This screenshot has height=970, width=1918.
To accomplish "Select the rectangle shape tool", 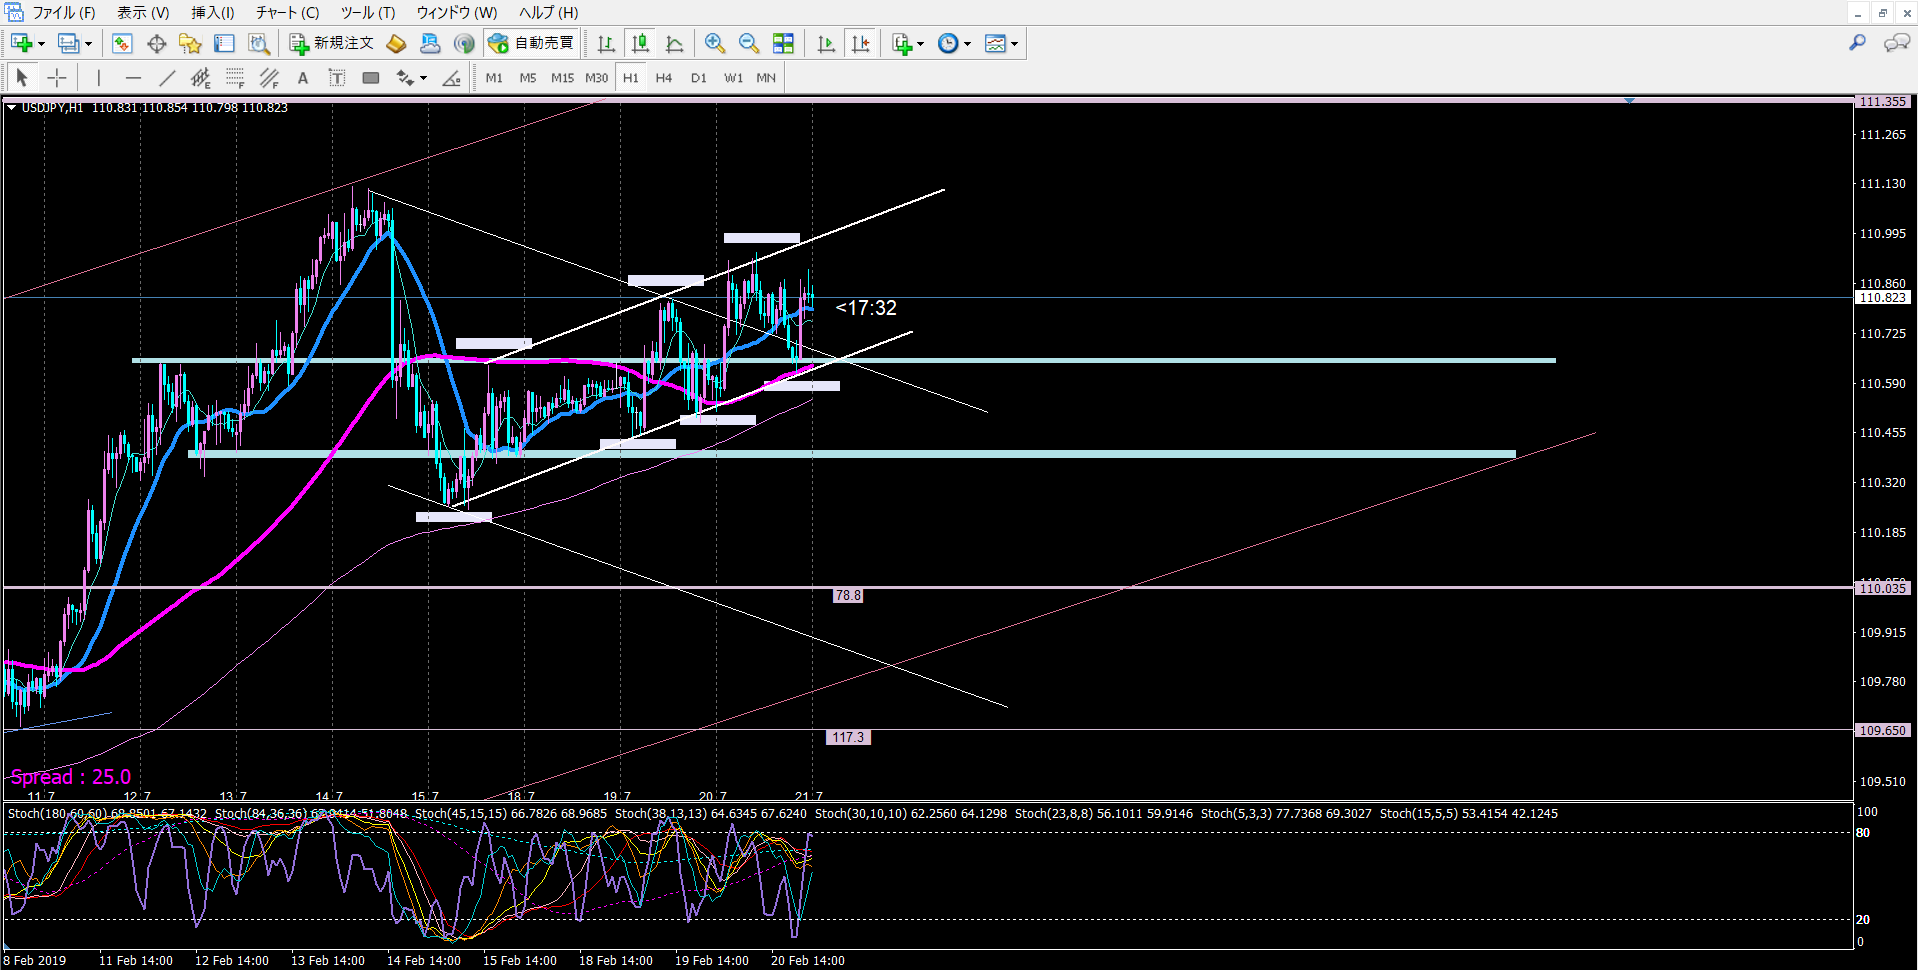I will tap(371, 77).
